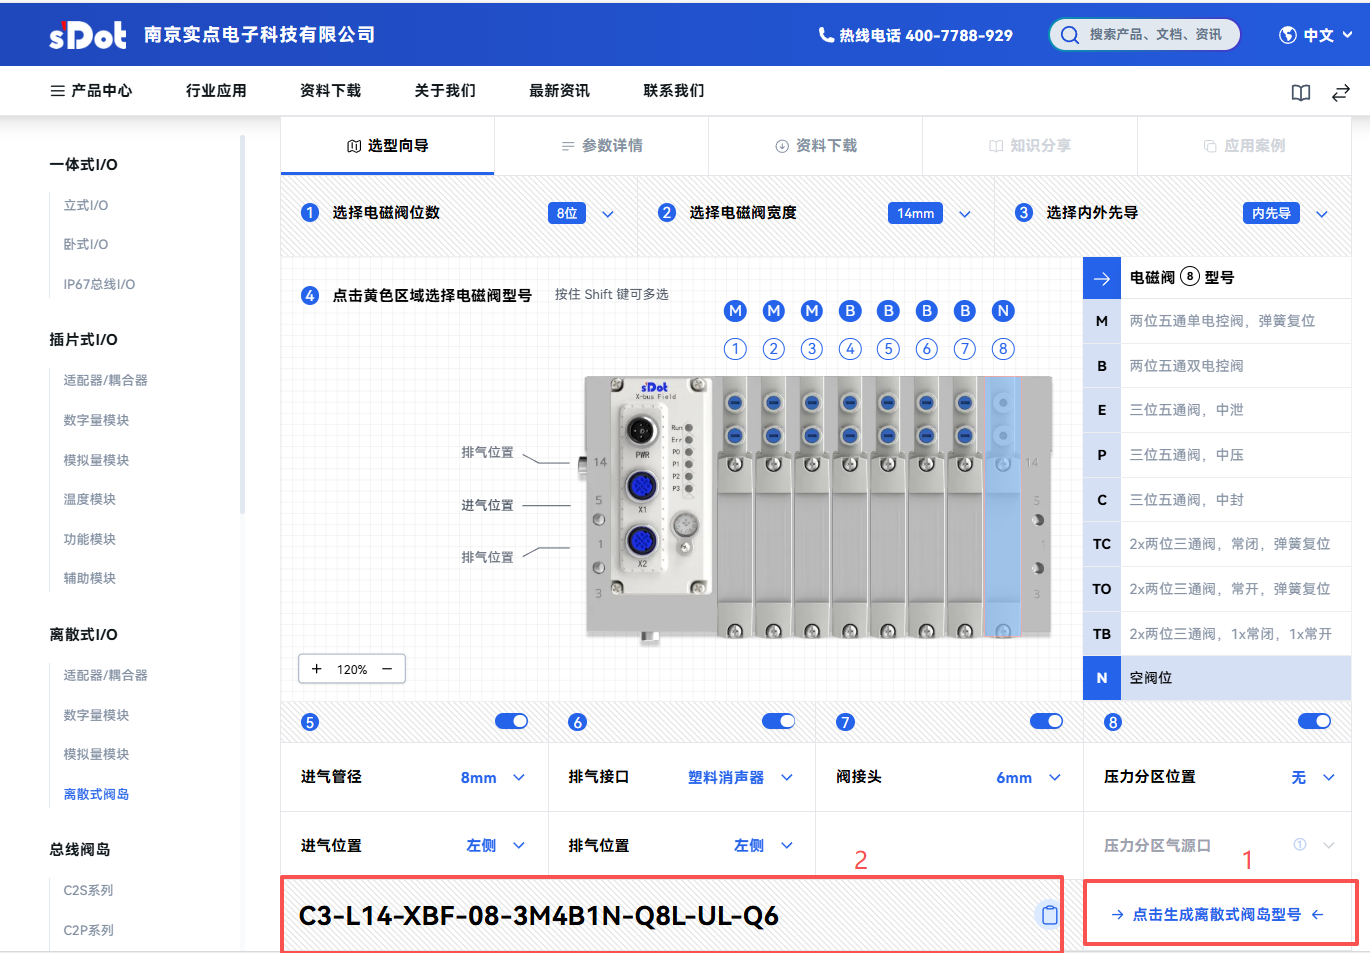
Task: Open the 离散式阀岛 sidebar link
Action: (x=96, y=794)
